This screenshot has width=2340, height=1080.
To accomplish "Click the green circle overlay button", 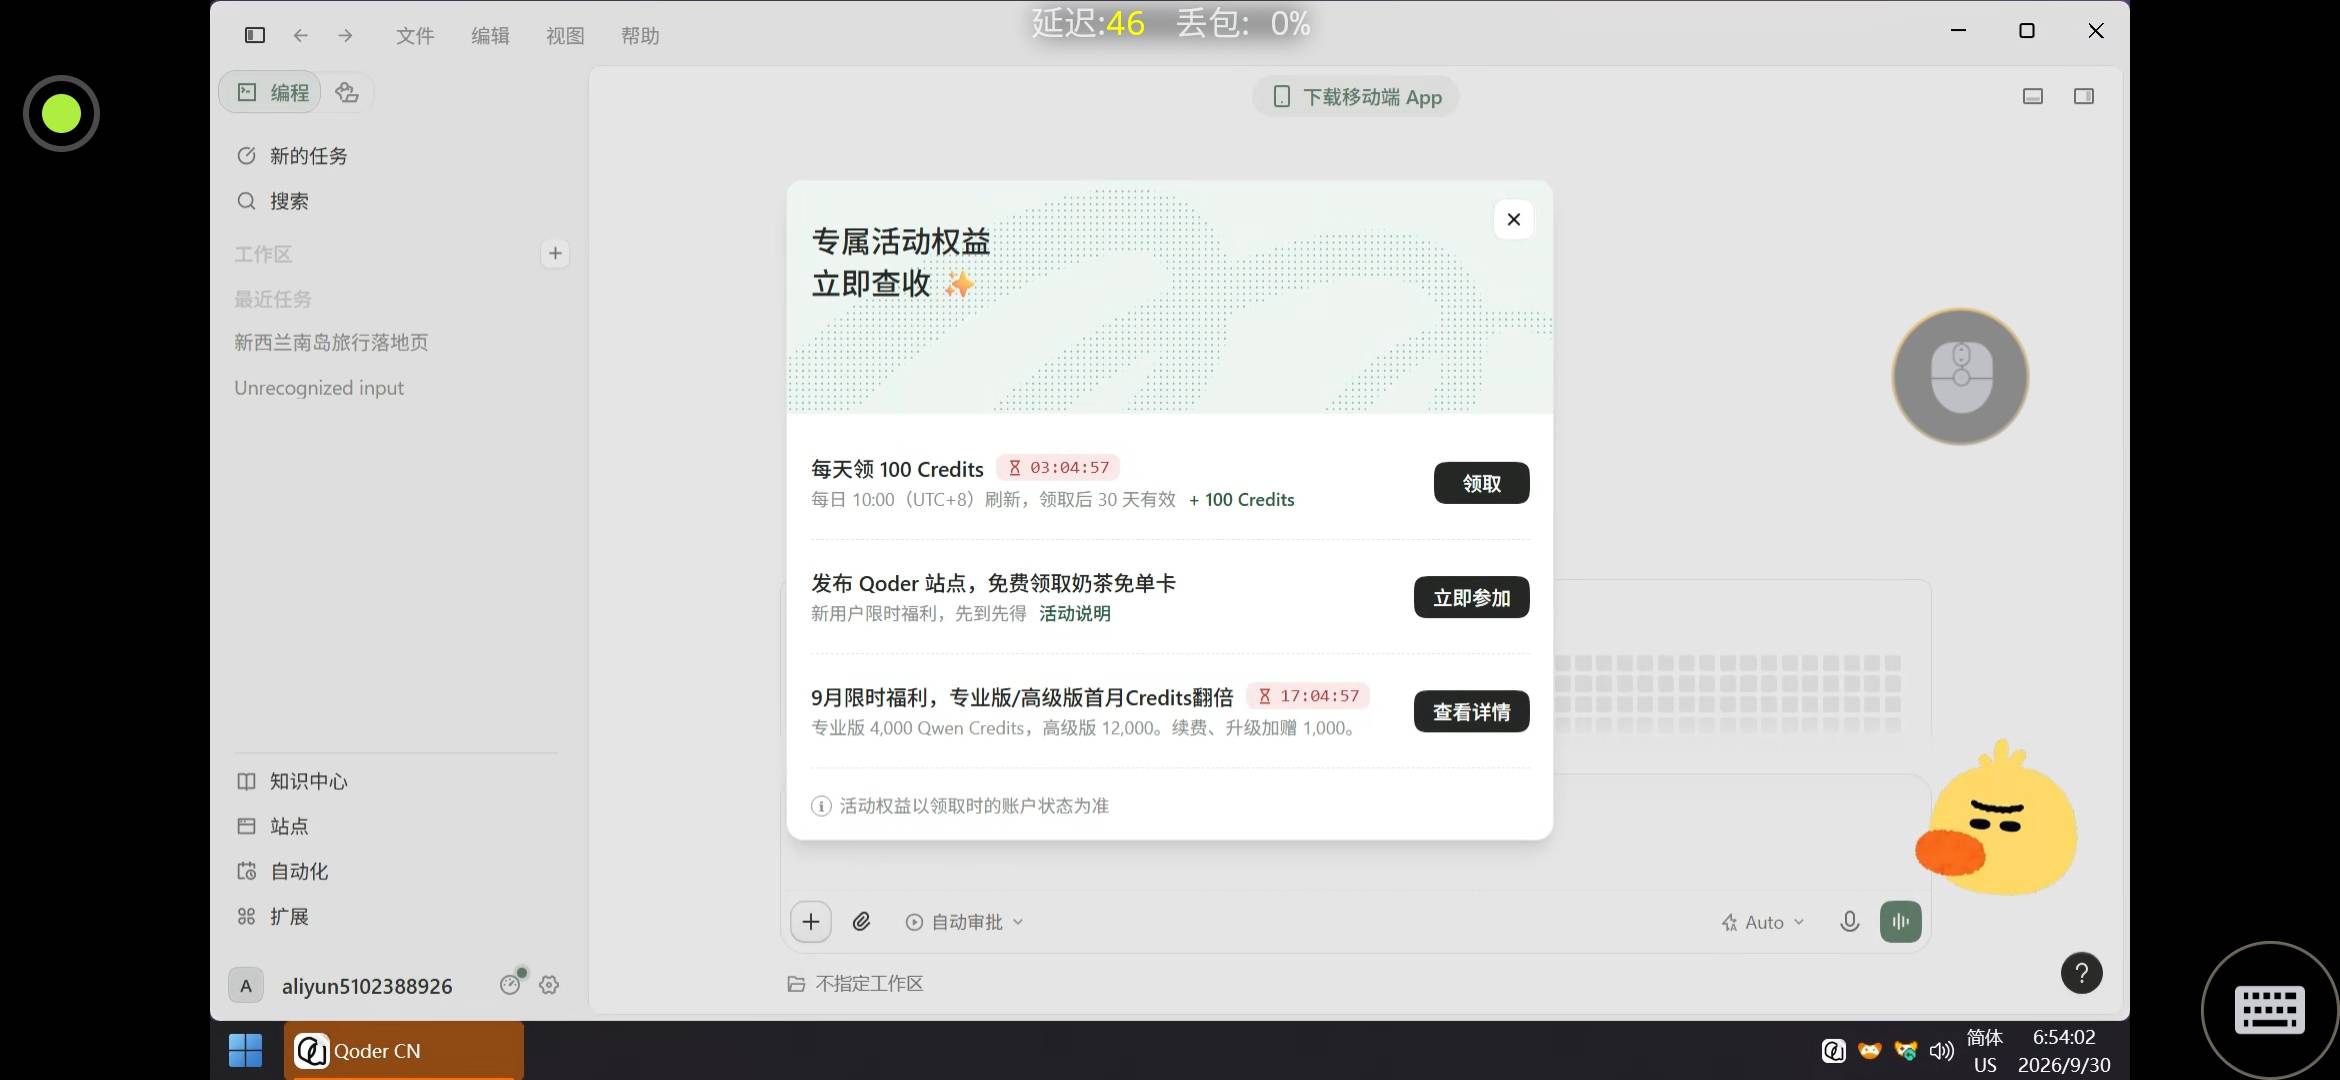I will pyautogui.click(x=61, y=113).
